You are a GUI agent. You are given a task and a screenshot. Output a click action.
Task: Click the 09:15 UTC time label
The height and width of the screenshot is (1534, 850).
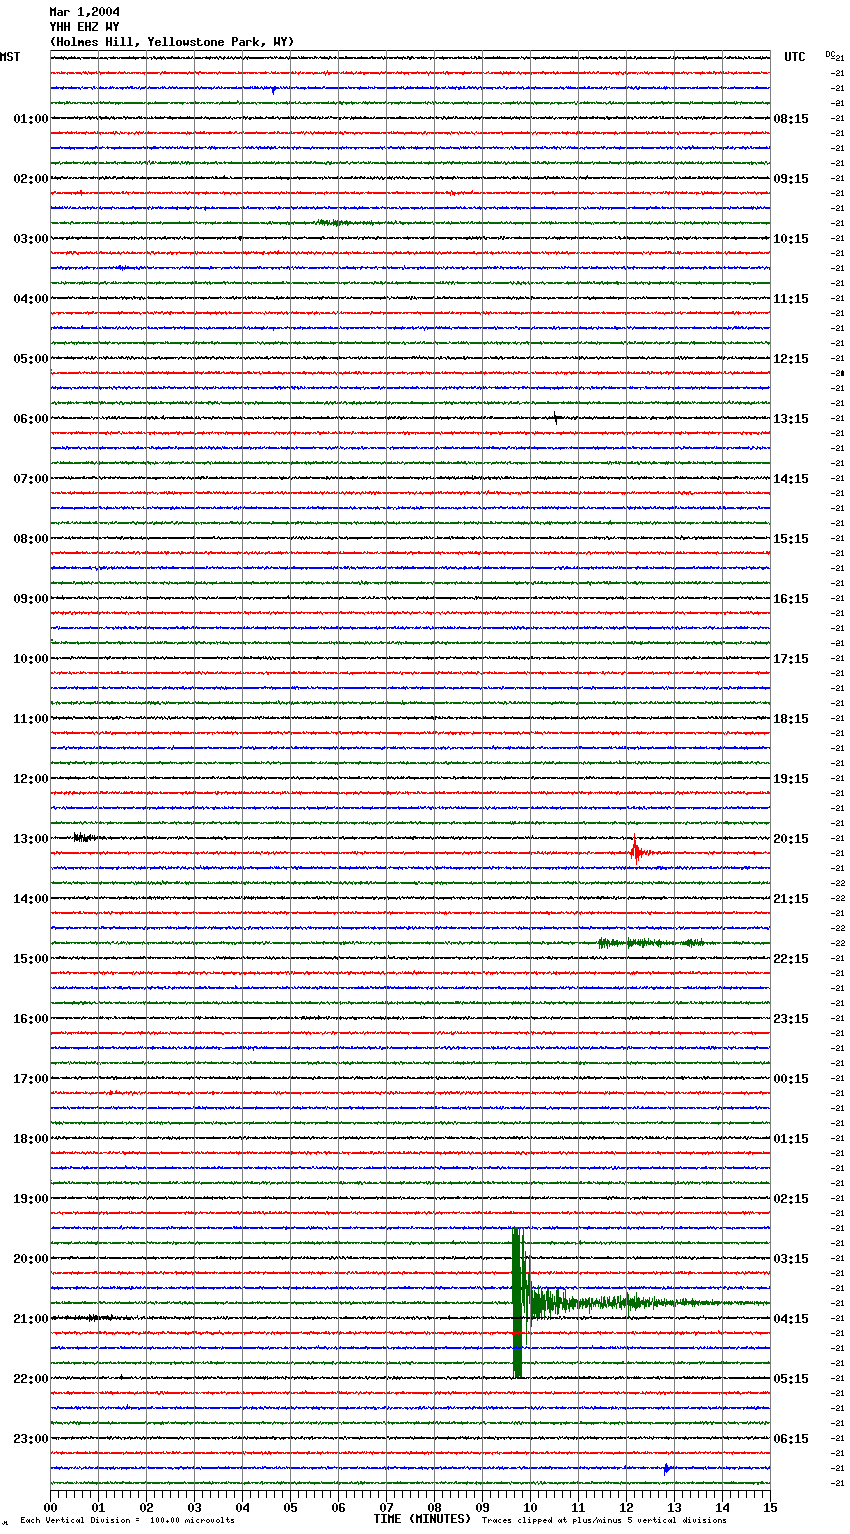(x=791, y=179)
